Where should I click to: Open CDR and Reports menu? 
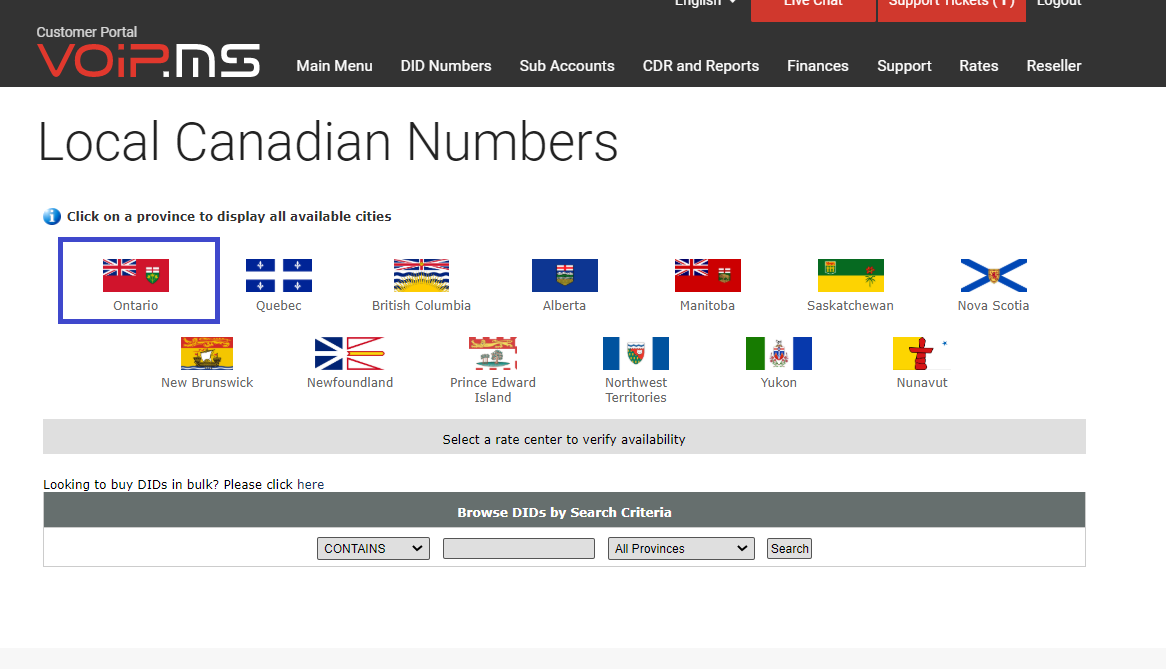point(701,65)
